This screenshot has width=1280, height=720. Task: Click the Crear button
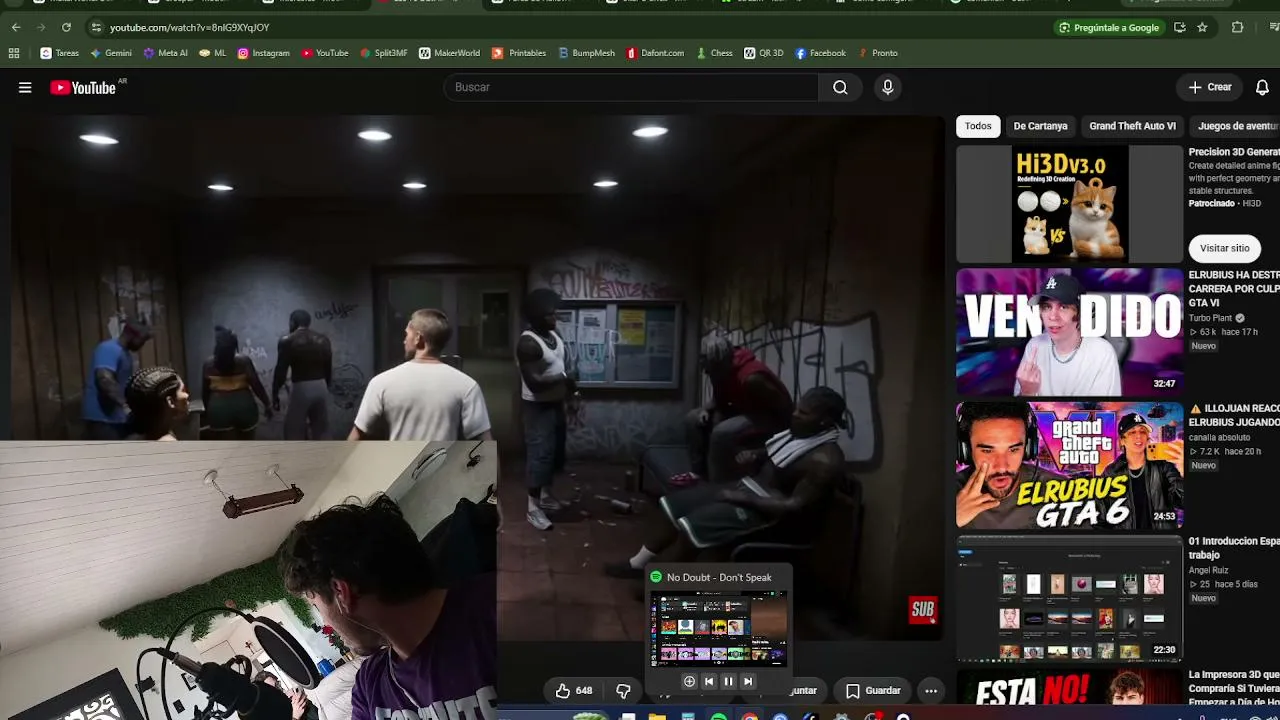[1210, 87]
